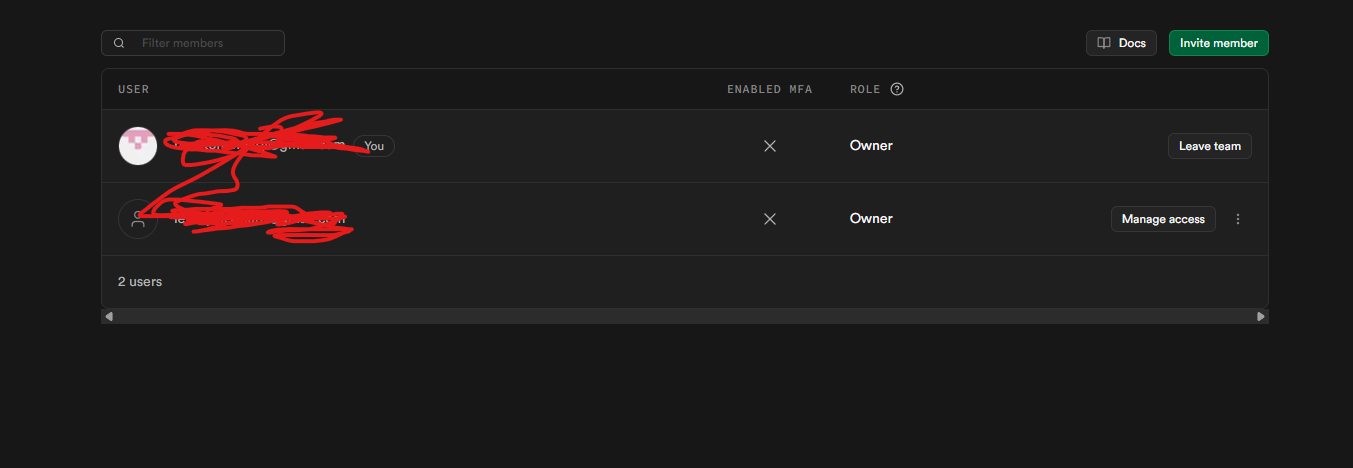The height and width of the screenshot is (468, 1353).
Task: Click the pink avatar of the first user
Action: pyautogui.click(x=138, y=146)
